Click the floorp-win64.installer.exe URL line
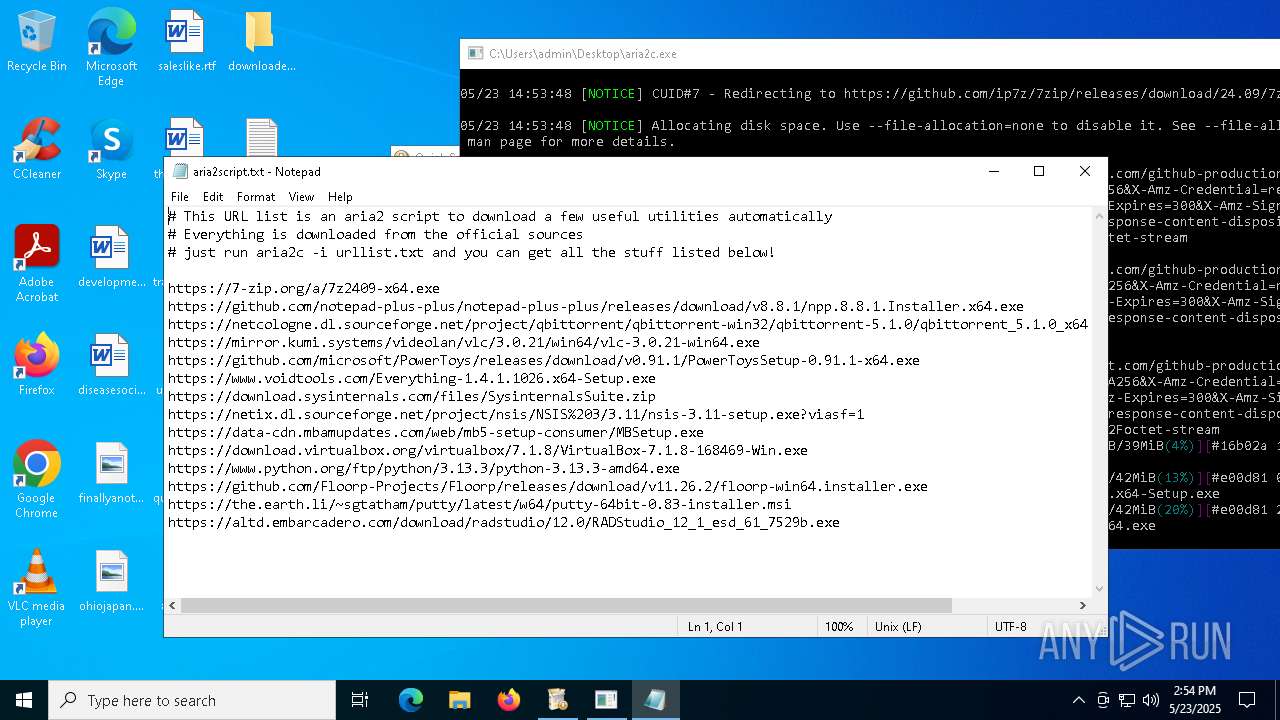This screenshot has width=1280, height=720. [x=548, y=486]
